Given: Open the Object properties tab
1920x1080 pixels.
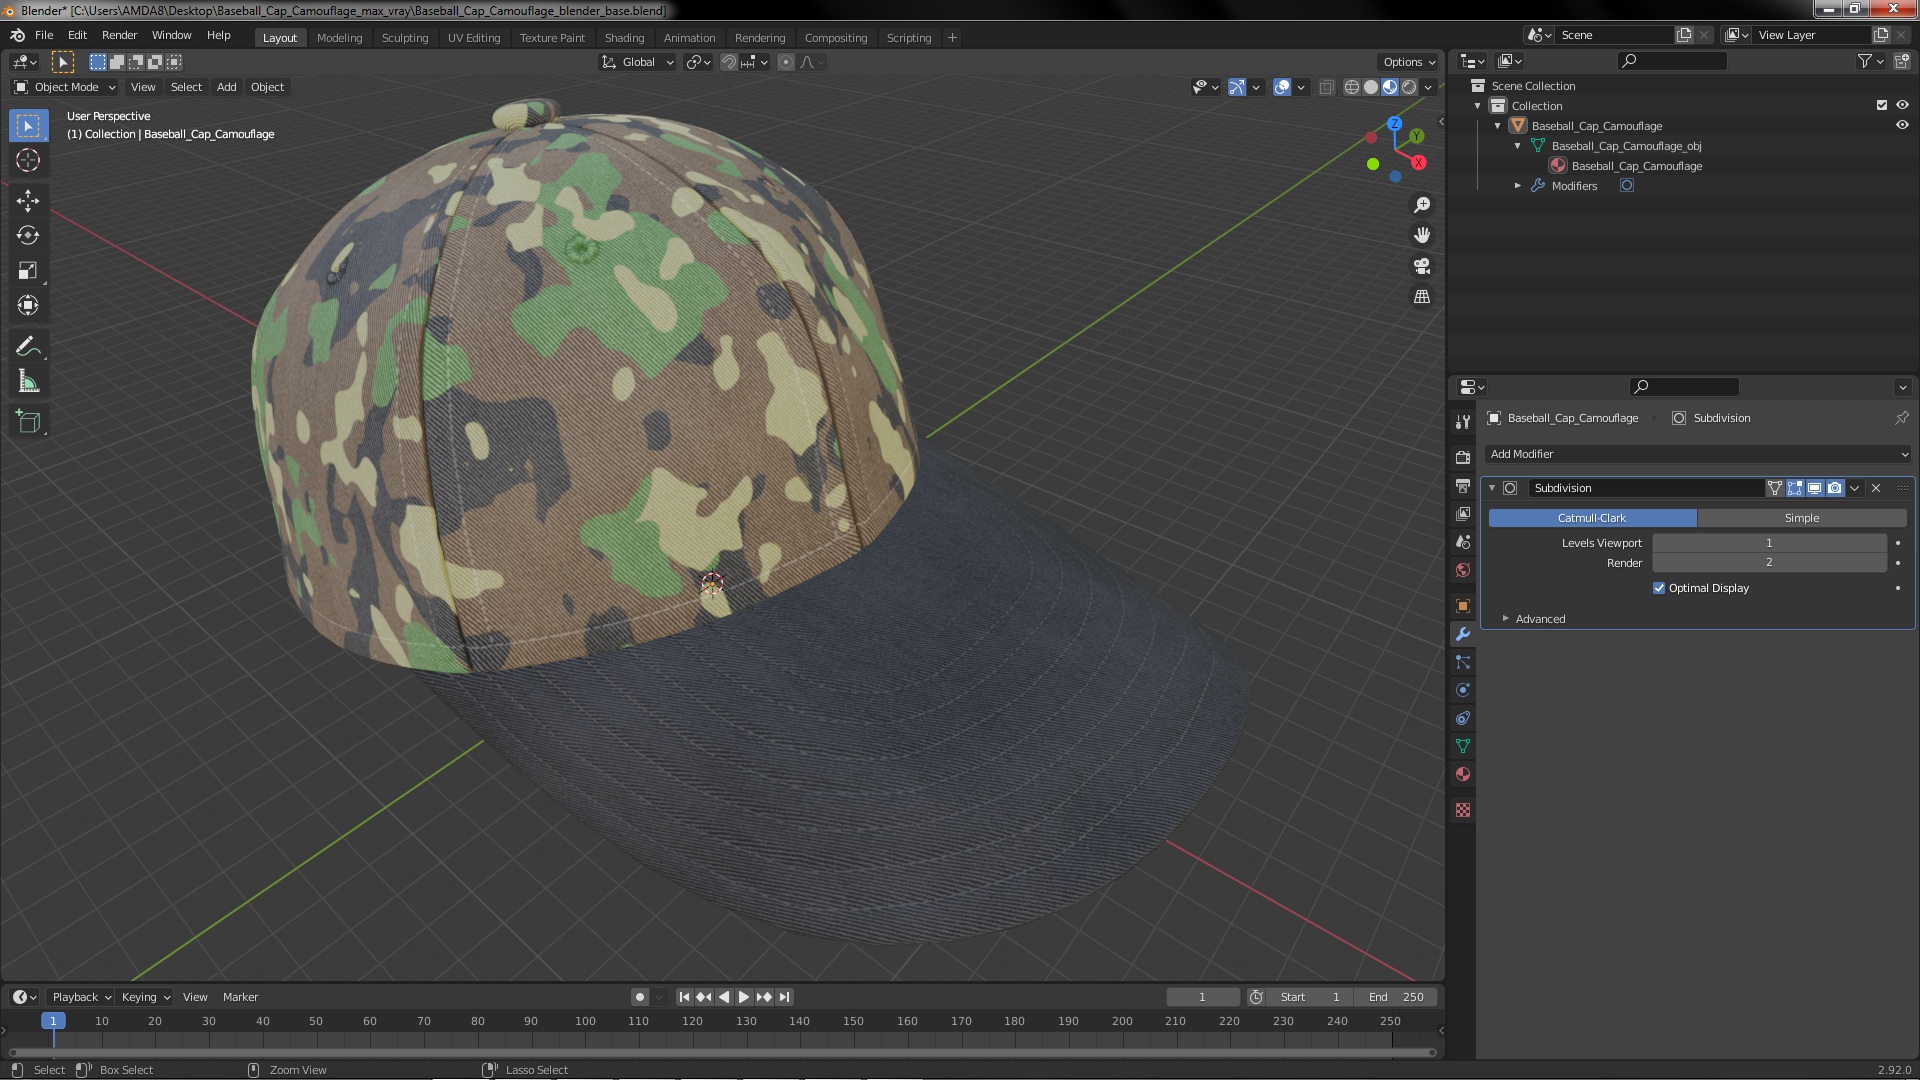Looking at the screenshot, I should [1463, 606].
